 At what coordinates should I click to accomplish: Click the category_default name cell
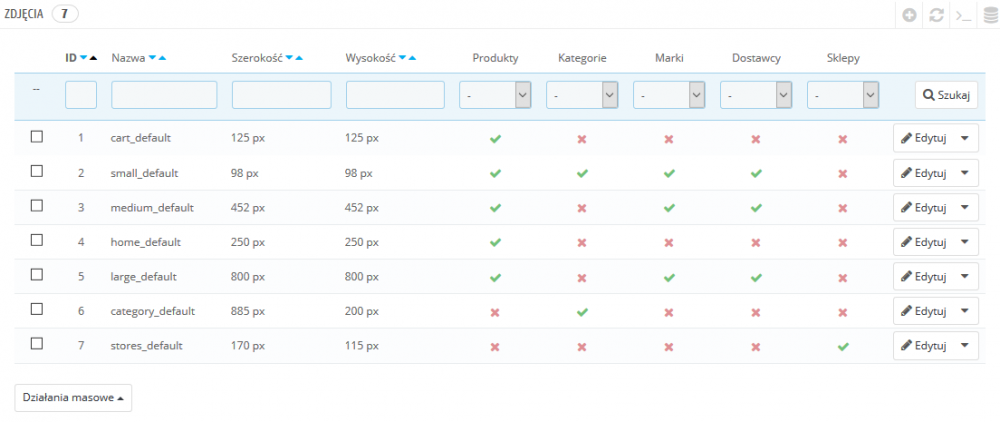(x=152, y=312)
